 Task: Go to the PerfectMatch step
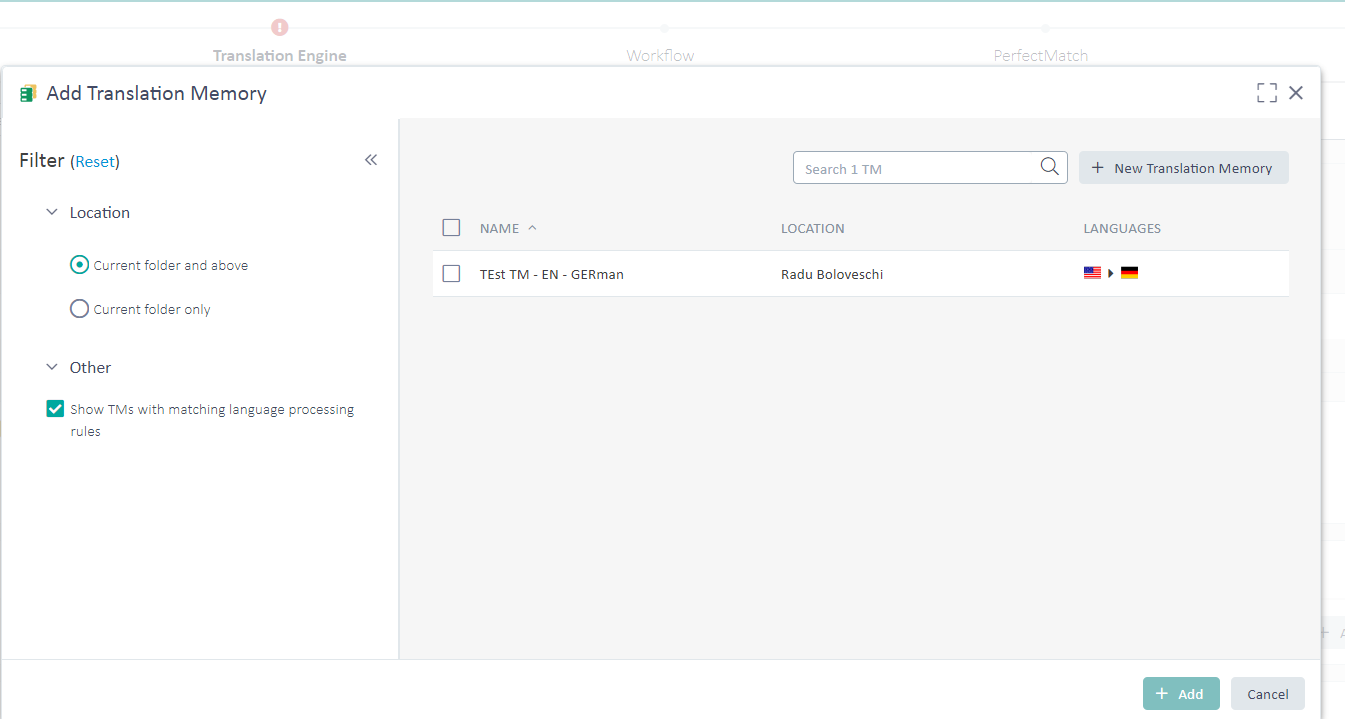(x=1040, y=55)
